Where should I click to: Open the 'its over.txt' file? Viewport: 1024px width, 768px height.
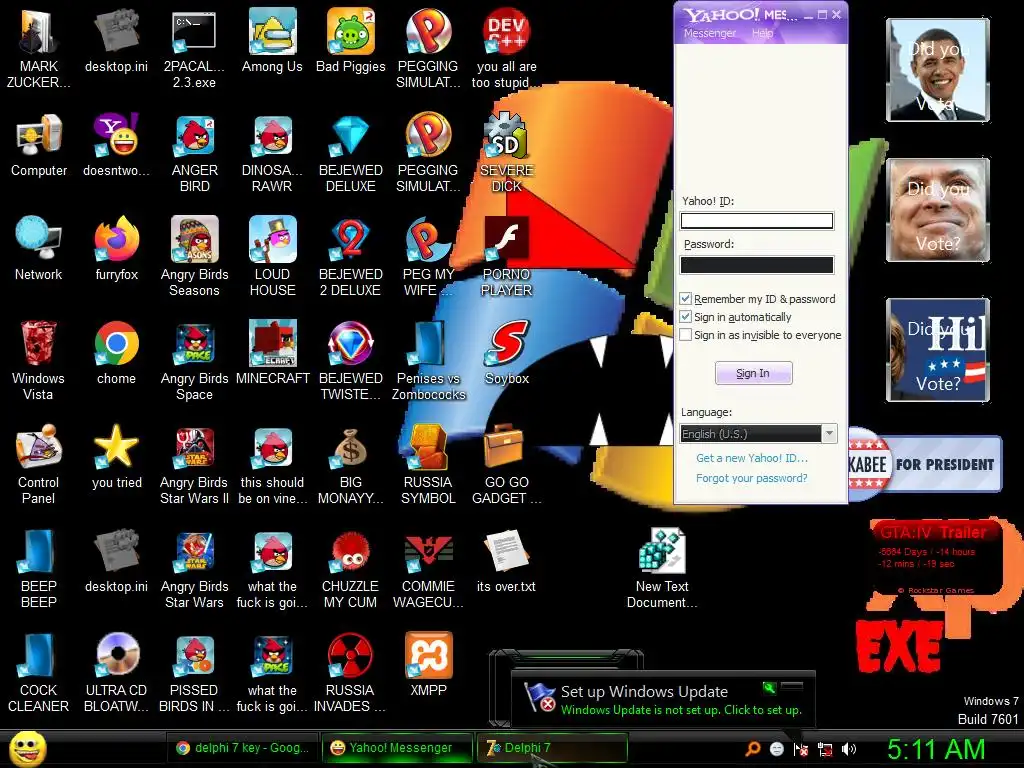[506, 561]
